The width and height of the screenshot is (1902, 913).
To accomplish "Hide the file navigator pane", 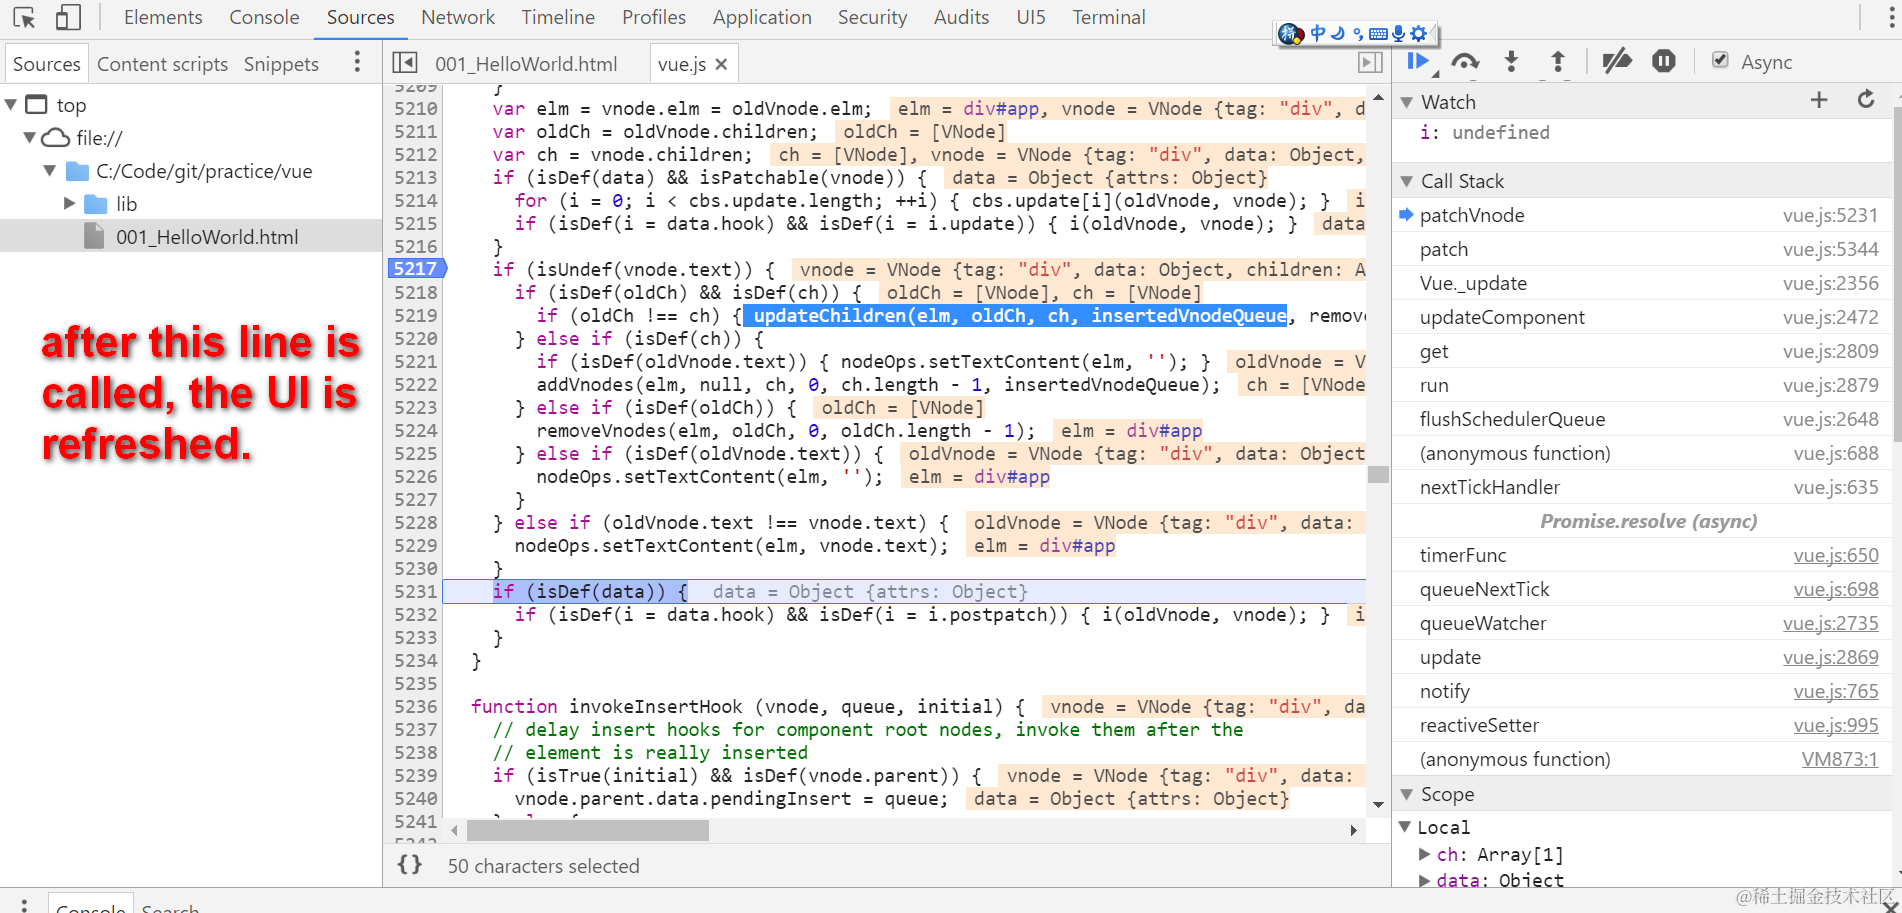I will click(x=404, y=63).
